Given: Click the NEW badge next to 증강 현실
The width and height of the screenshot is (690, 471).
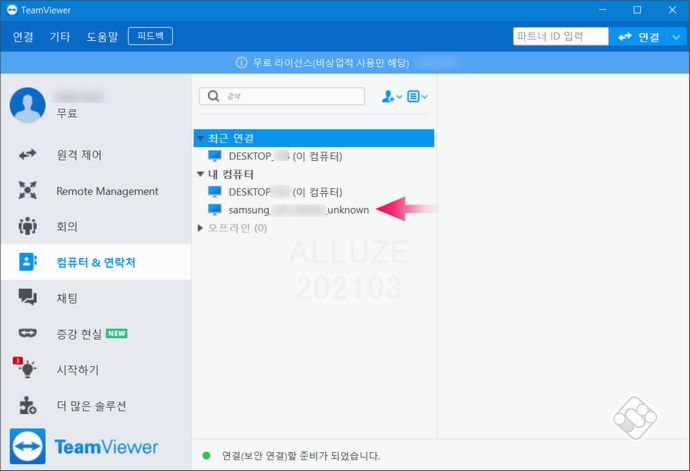Looking at the screenshot, I should pos(117,334).
